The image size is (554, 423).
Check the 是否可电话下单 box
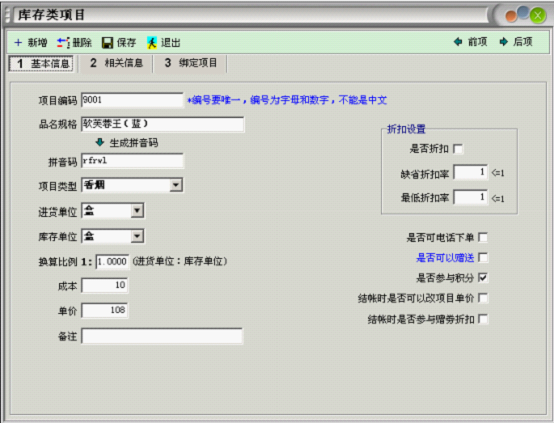click(483, 237)
